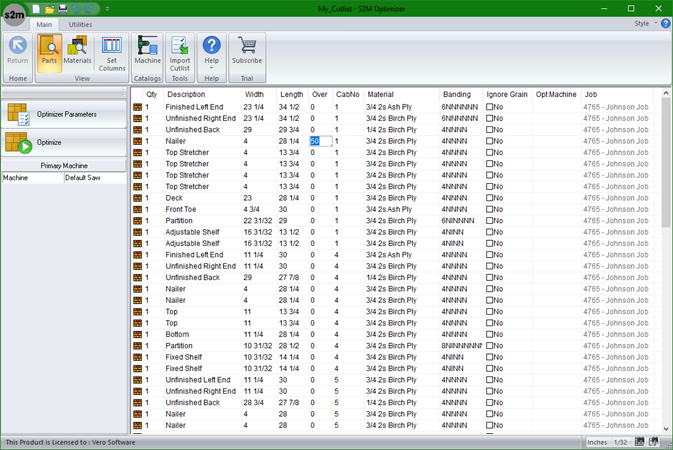This screenshot has width=673, height=450.
Task: Click the New document icon in quick access toolbar
Action: [x=36, y=9]
